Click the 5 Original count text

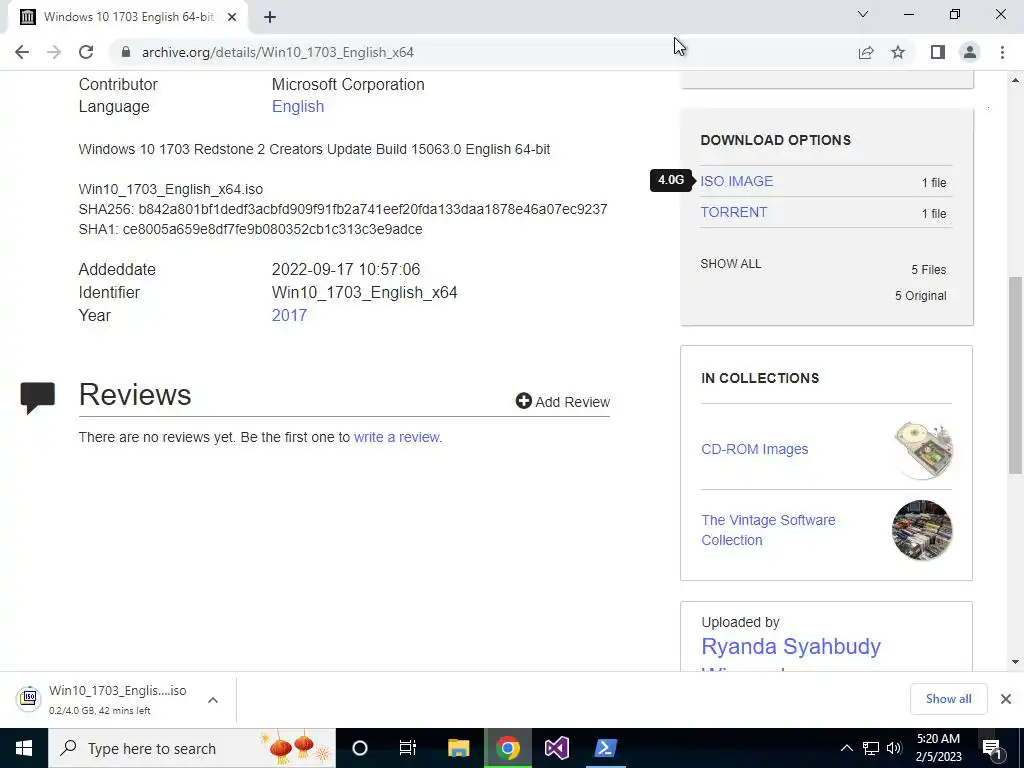coord(920,296)
